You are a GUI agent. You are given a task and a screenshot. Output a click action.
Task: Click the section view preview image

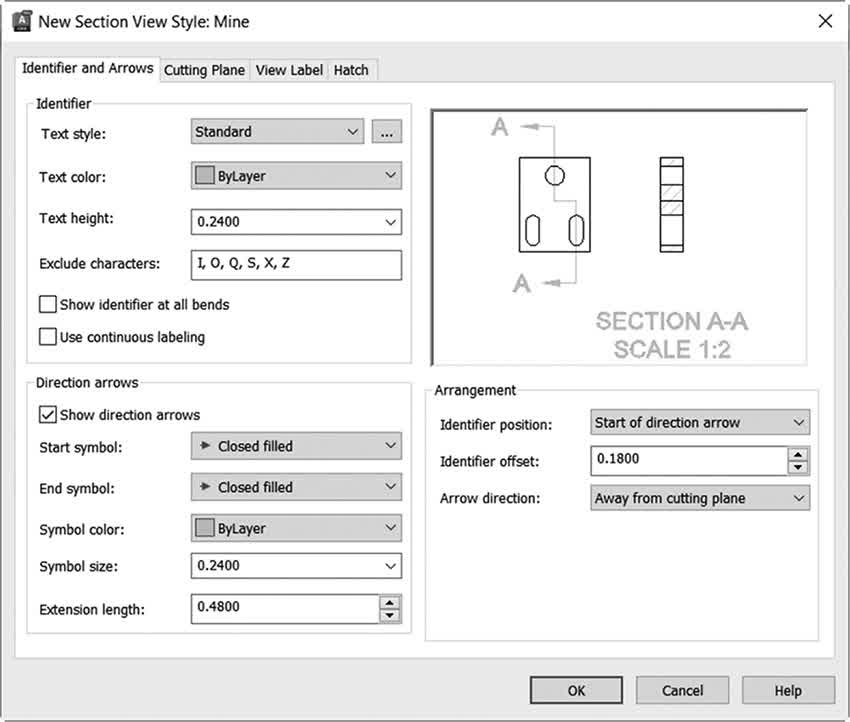point(619,237)
